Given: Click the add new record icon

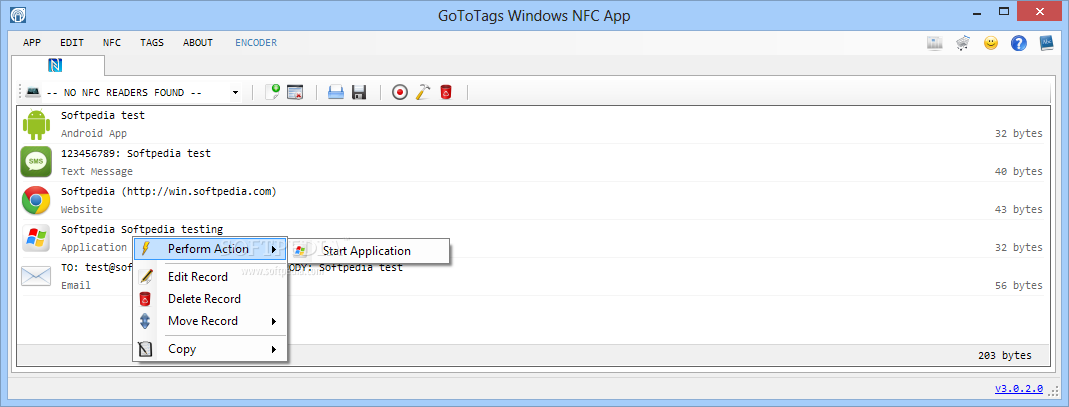Looking at the screenshot, I should [x=273, y=92].
